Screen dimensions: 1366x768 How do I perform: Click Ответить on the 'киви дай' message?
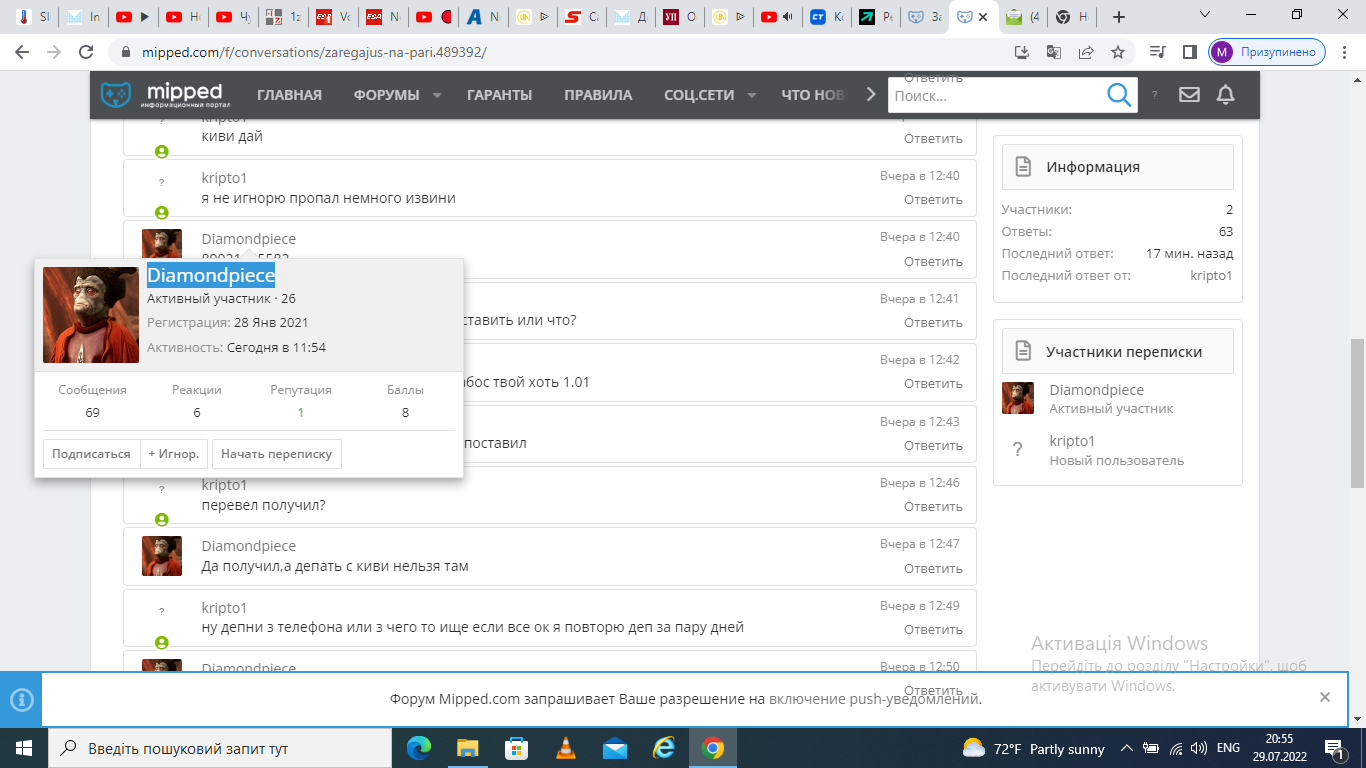pos(933,138)
